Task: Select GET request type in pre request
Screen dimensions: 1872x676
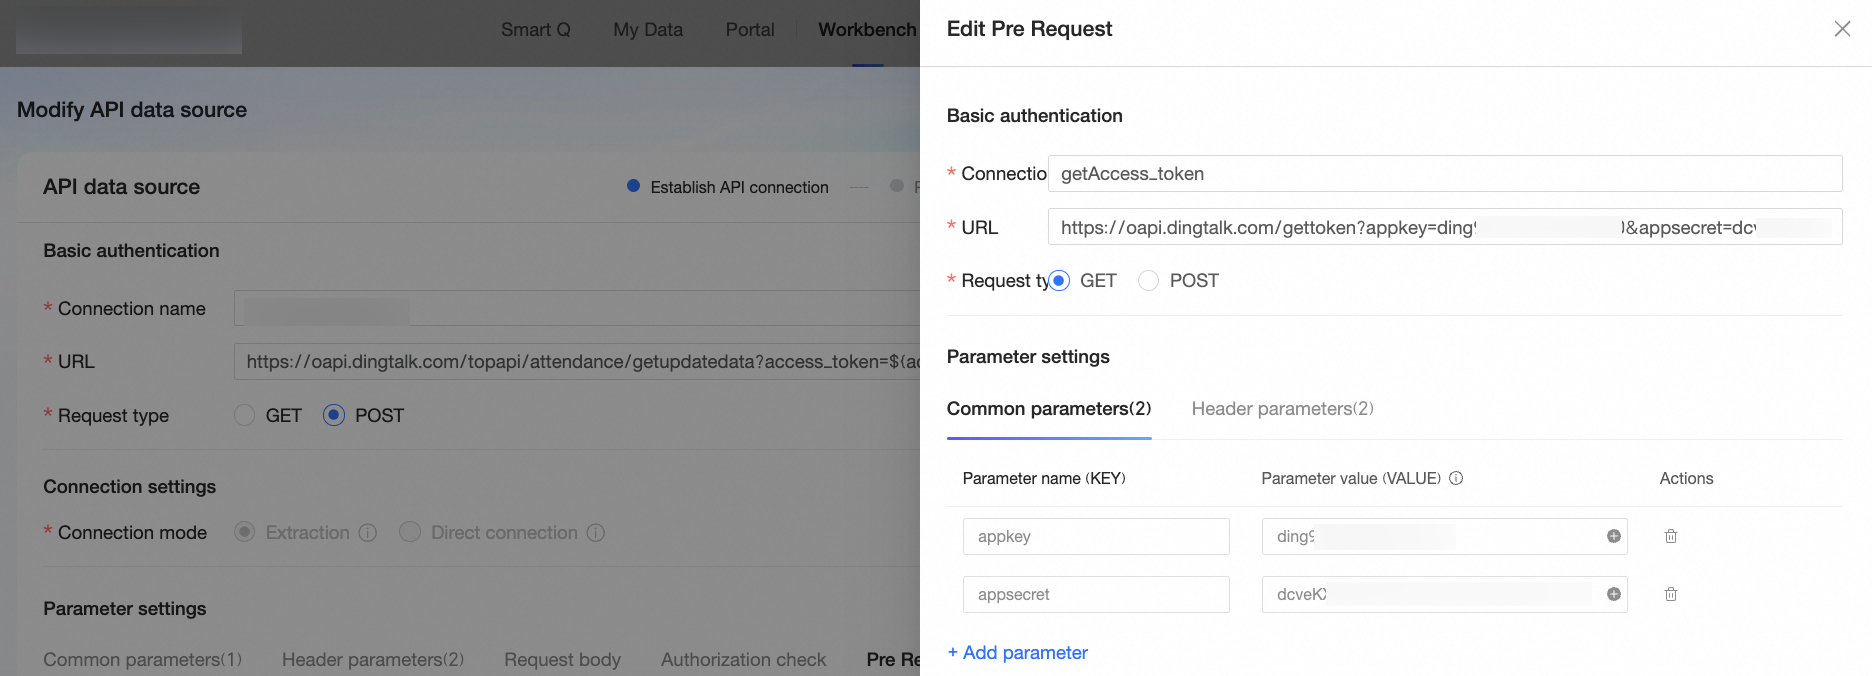Action: click(x=1059, y=281)
